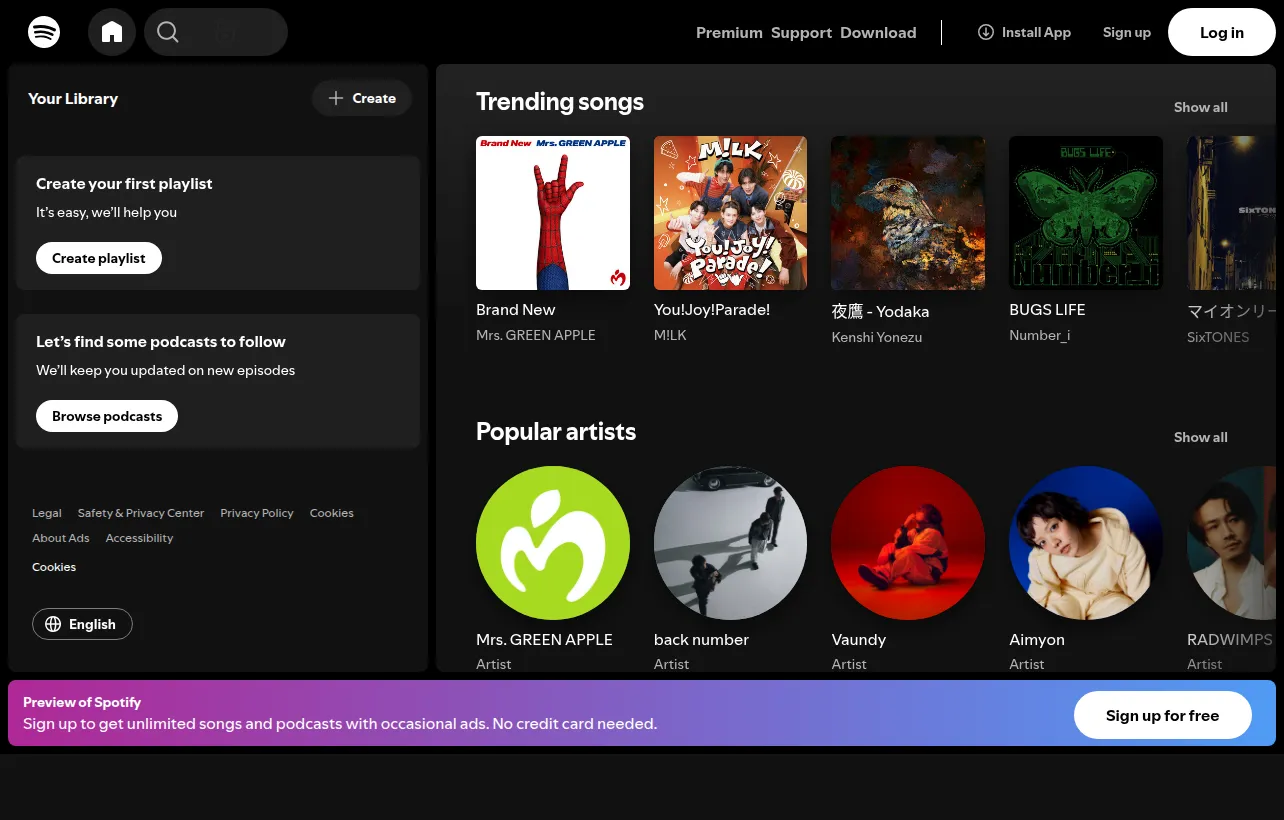Open the Support menu item
Viewport: 1284px width, 820px height.
tap(801, 32)
